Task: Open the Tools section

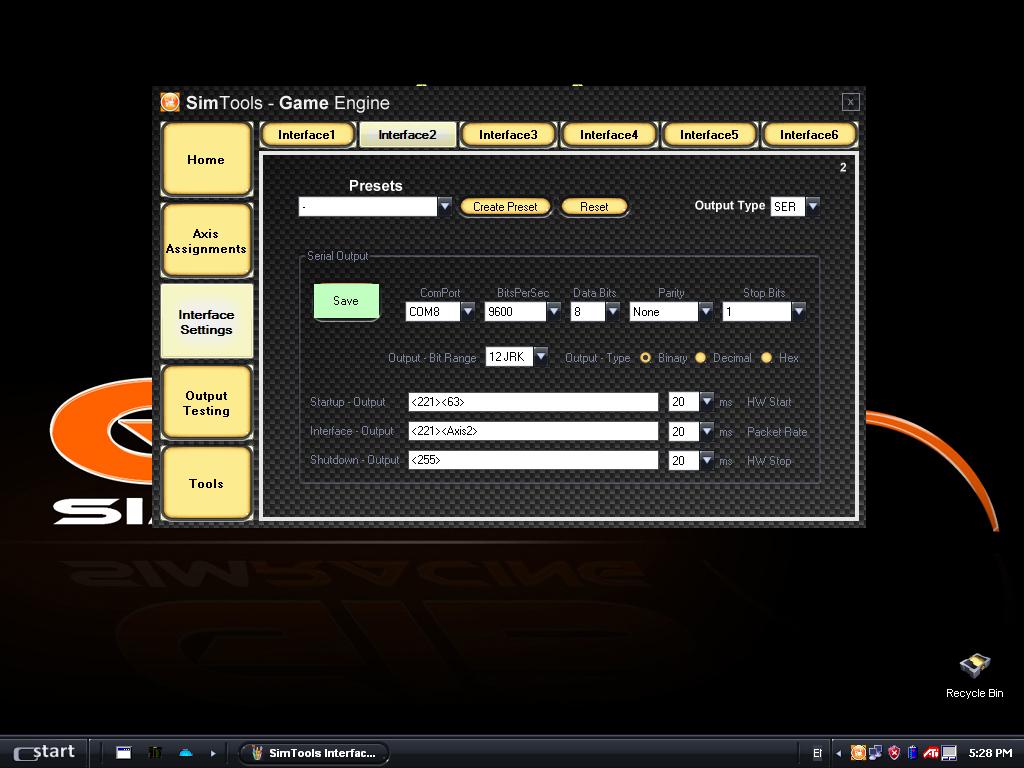Action: (206, 483)
